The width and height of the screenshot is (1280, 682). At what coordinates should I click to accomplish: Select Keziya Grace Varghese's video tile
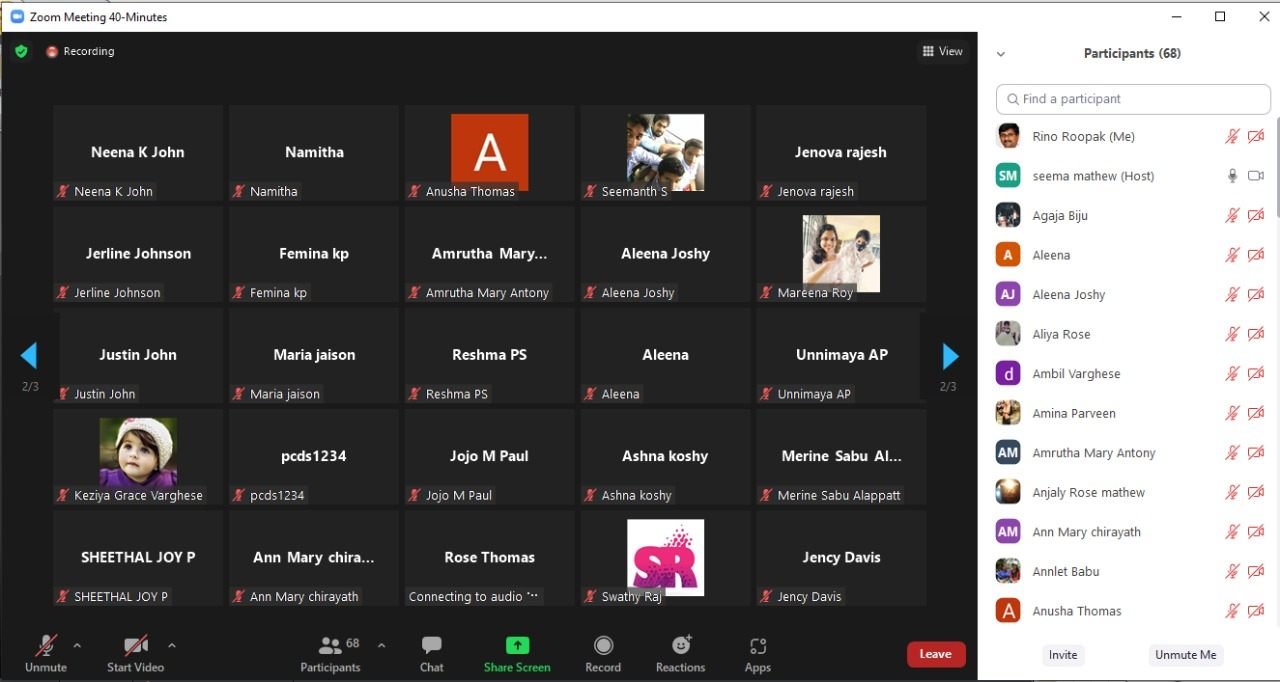(138, 457)
